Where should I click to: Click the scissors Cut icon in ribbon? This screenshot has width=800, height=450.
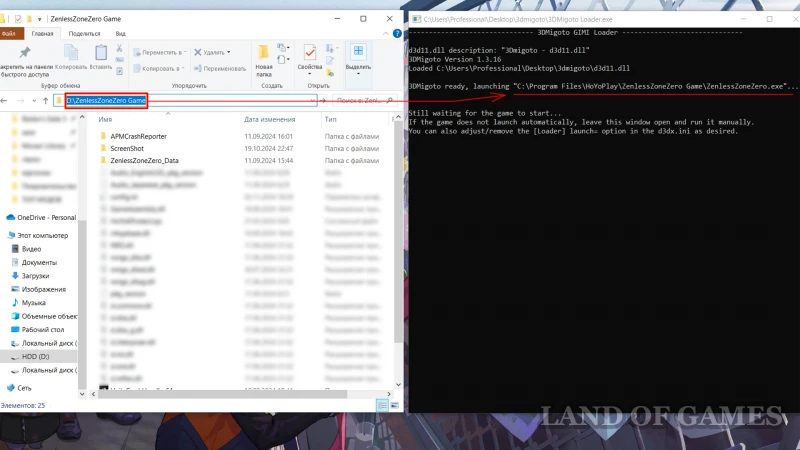coord(119,48)
